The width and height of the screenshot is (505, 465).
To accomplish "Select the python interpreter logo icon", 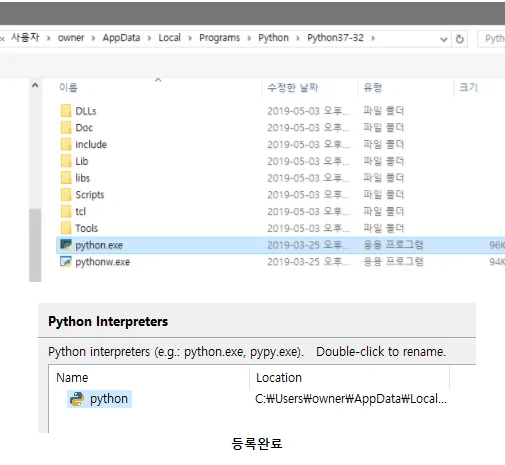I will click(77, 399).
